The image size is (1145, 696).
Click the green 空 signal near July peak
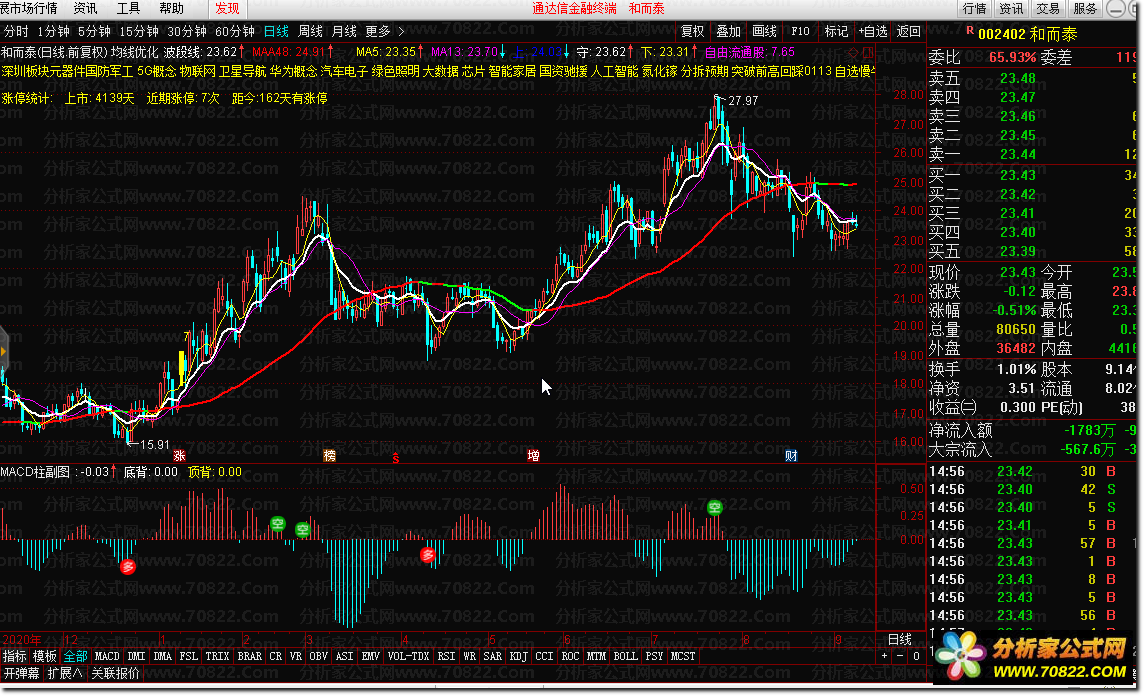[x=715, y=507]
